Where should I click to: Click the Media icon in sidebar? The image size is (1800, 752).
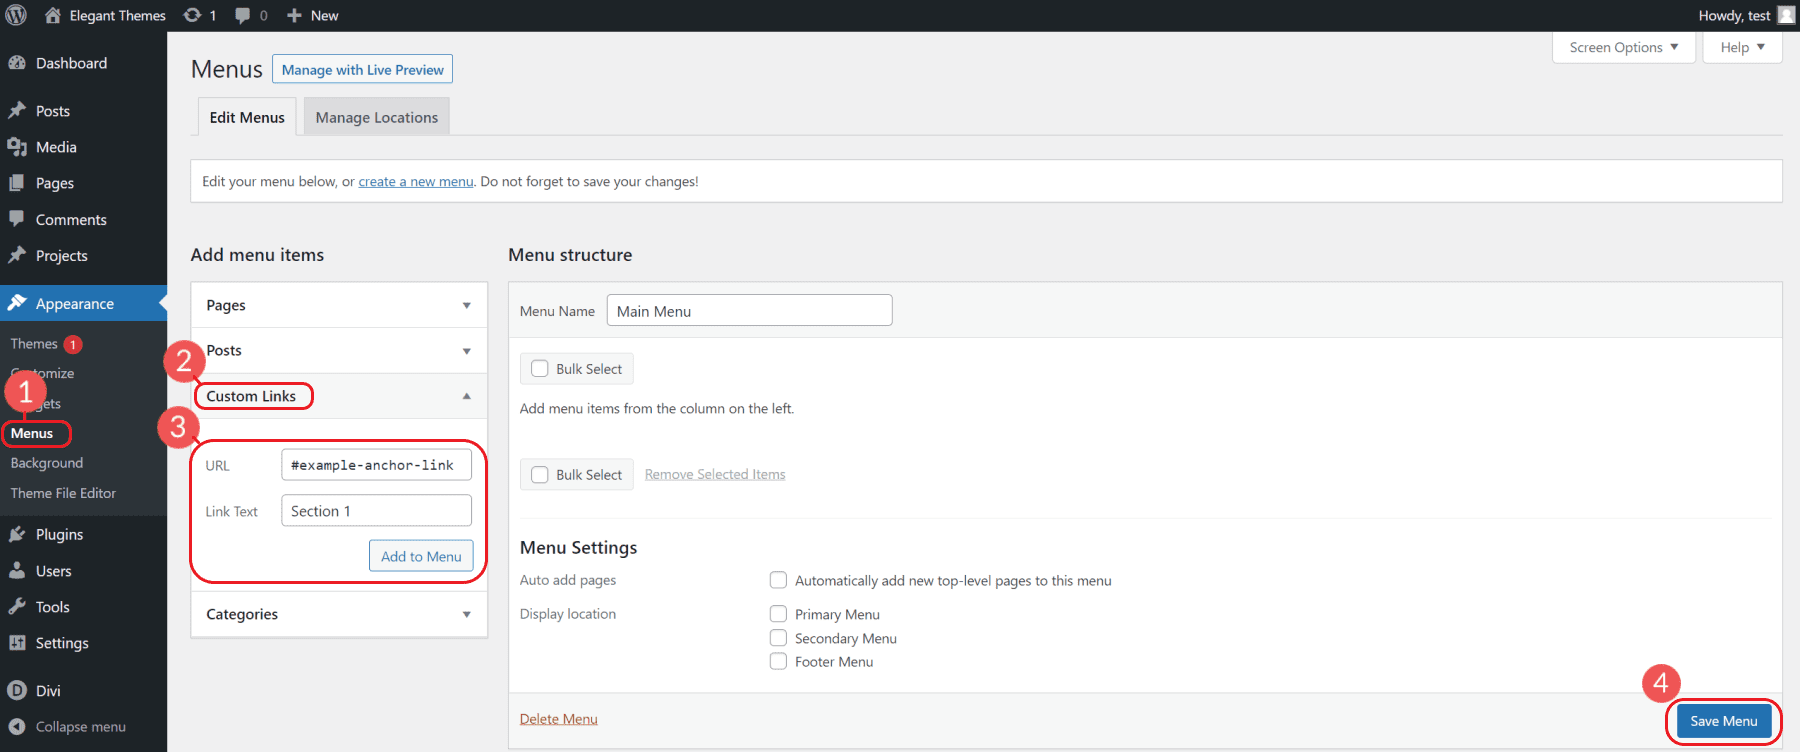pos(17,147)
